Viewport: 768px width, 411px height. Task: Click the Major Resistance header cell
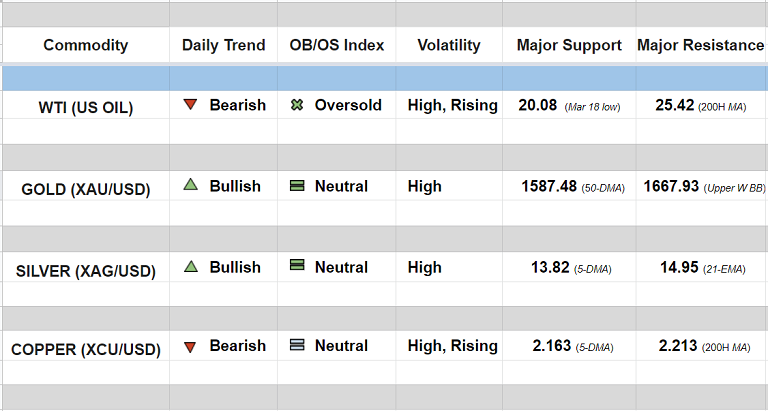click(701, 45)
